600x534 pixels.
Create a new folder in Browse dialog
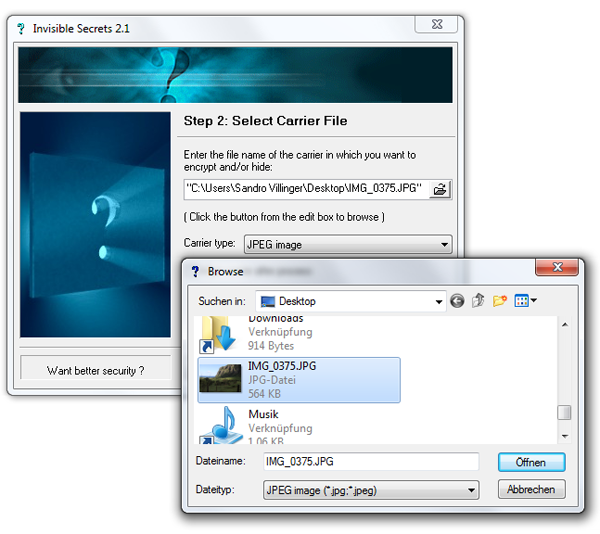pyautogui.click(x=499, y=301)
